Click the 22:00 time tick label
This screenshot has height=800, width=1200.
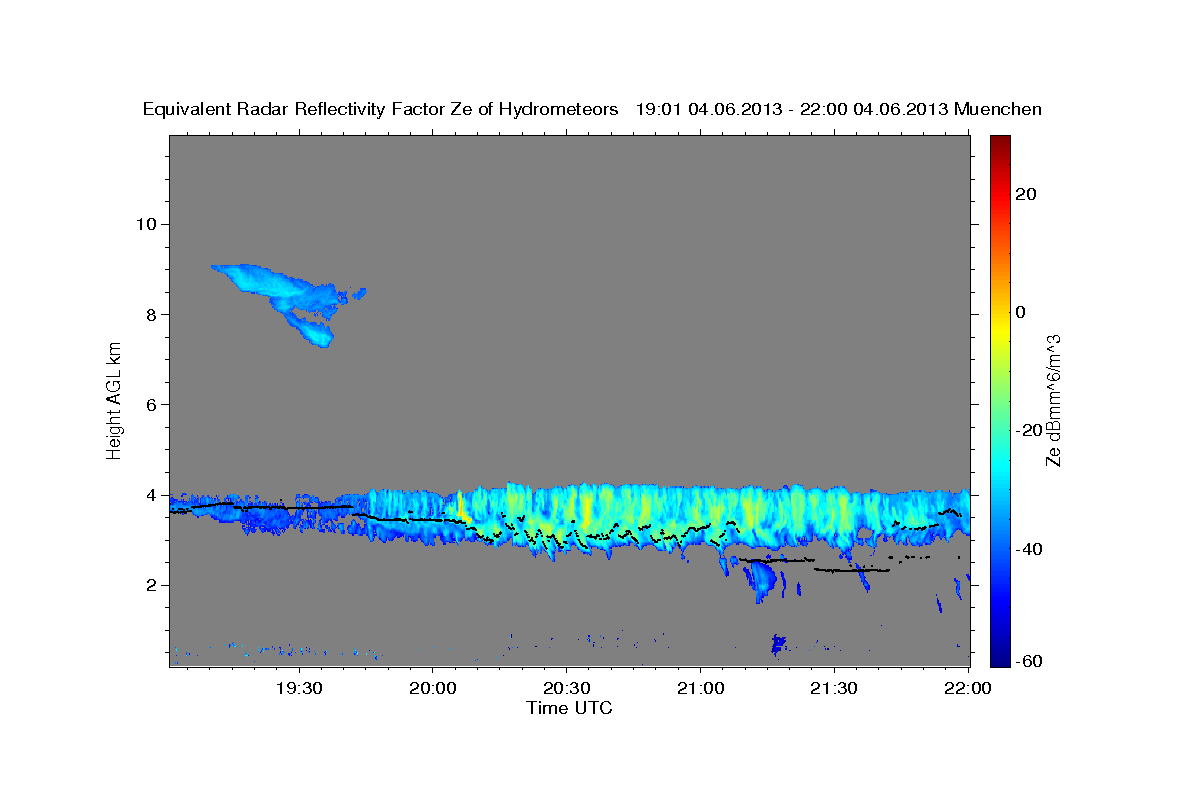tap(967, 689)
